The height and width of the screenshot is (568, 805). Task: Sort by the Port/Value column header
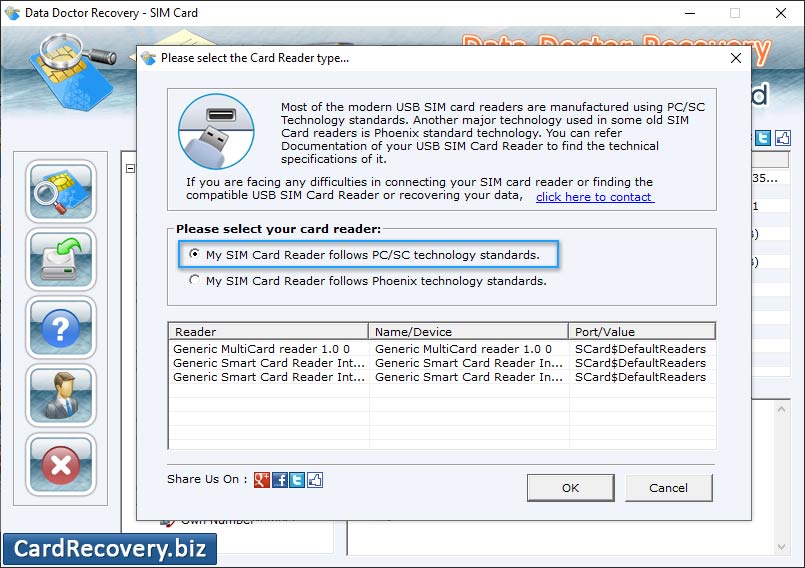coord(642,331)
